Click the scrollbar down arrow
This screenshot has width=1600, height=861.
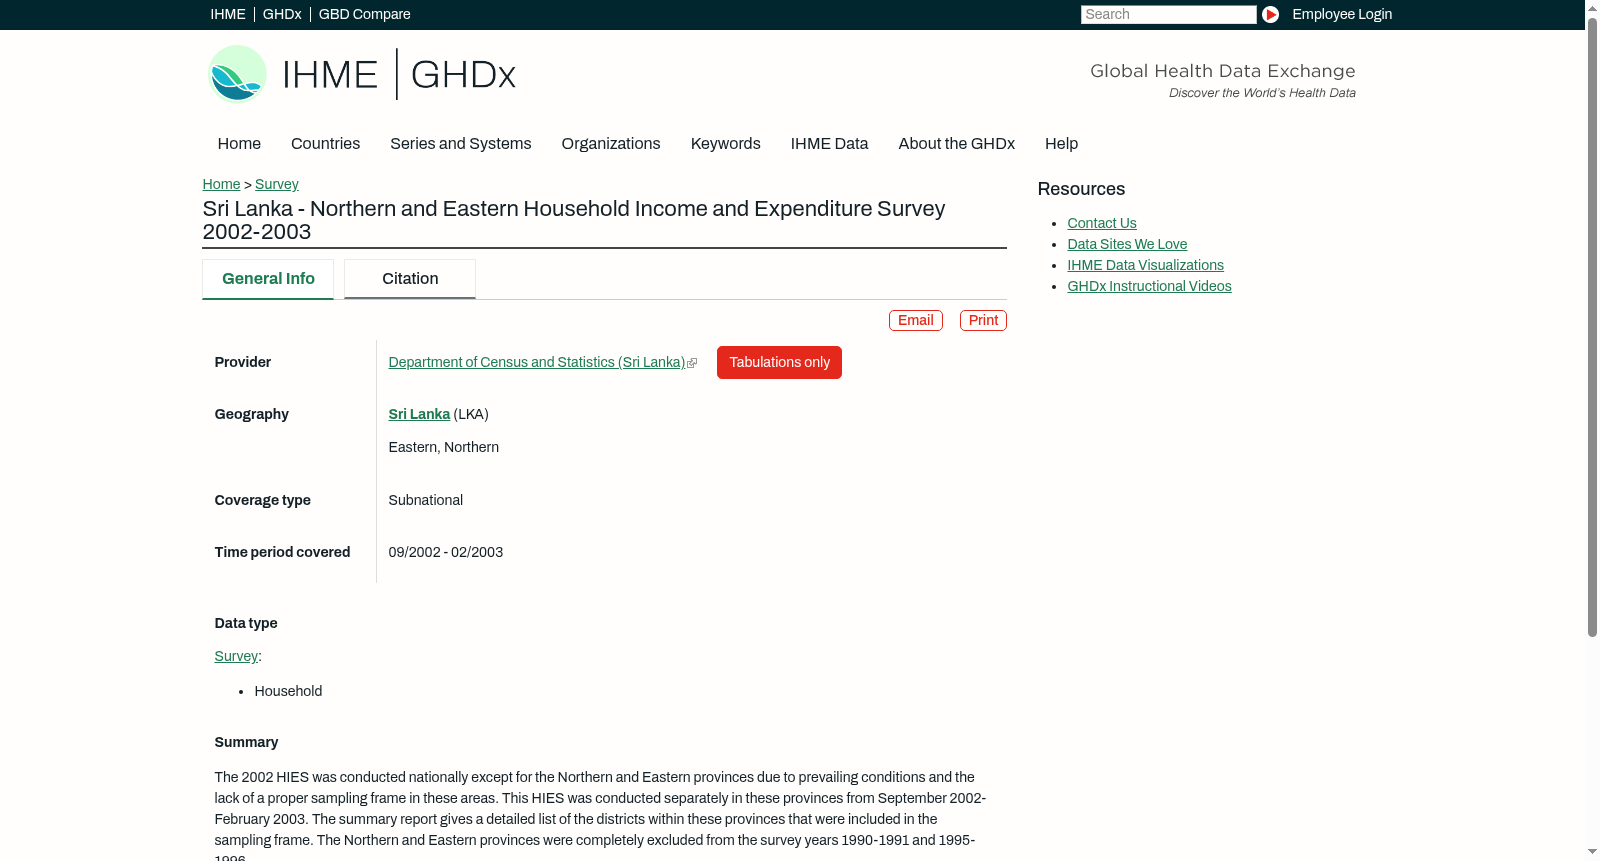1592,853
